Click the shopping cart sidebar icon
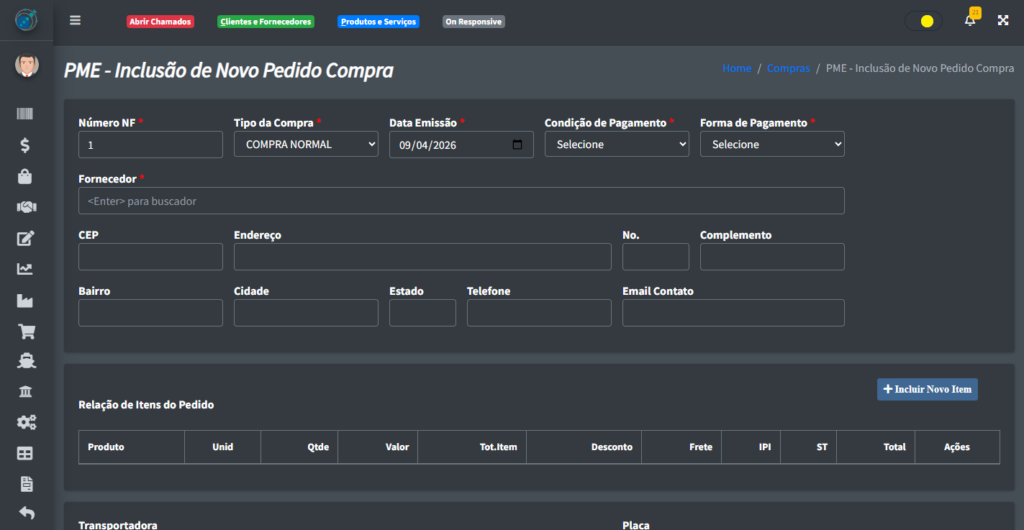This screenshot has width=1024, height=530. [26, 332]
